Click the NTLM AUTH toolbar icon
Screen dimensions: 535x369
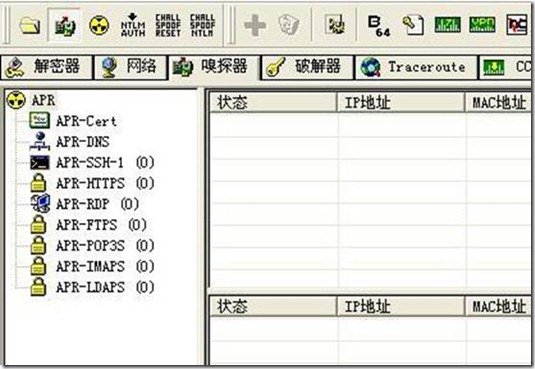(133, 25)
